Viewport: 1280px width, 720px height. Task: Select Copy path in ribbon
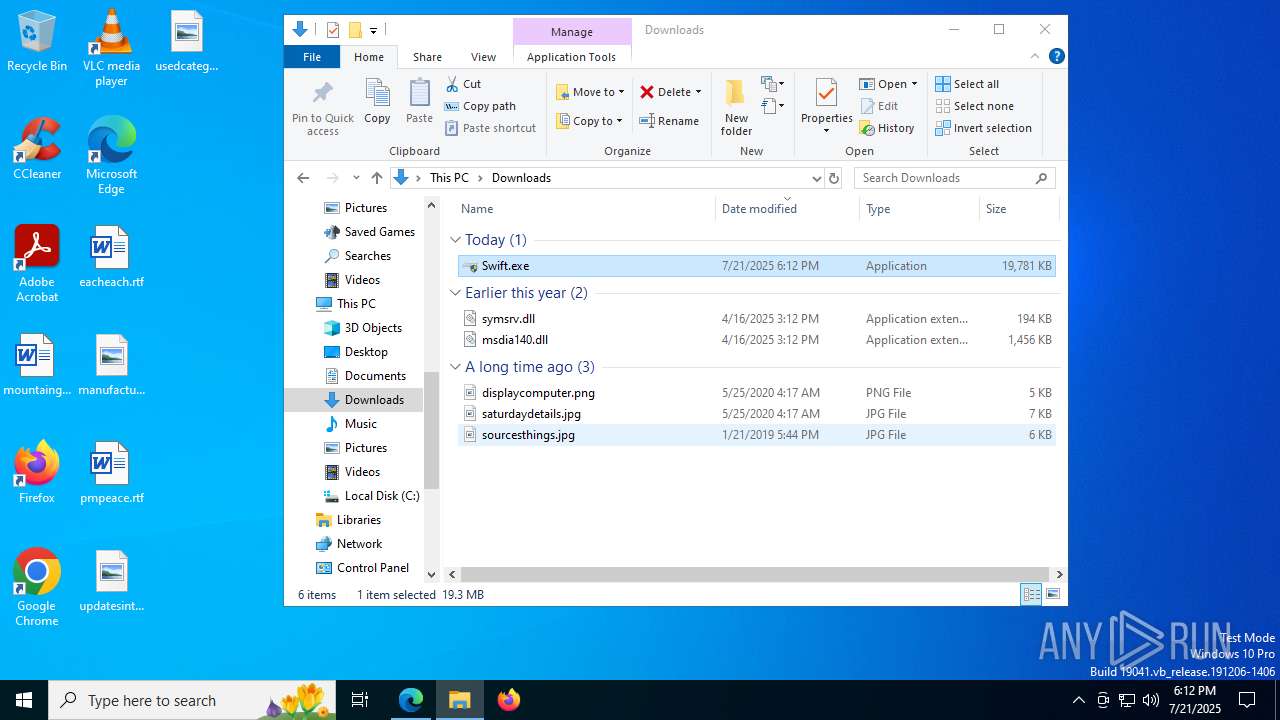(480, 106)
